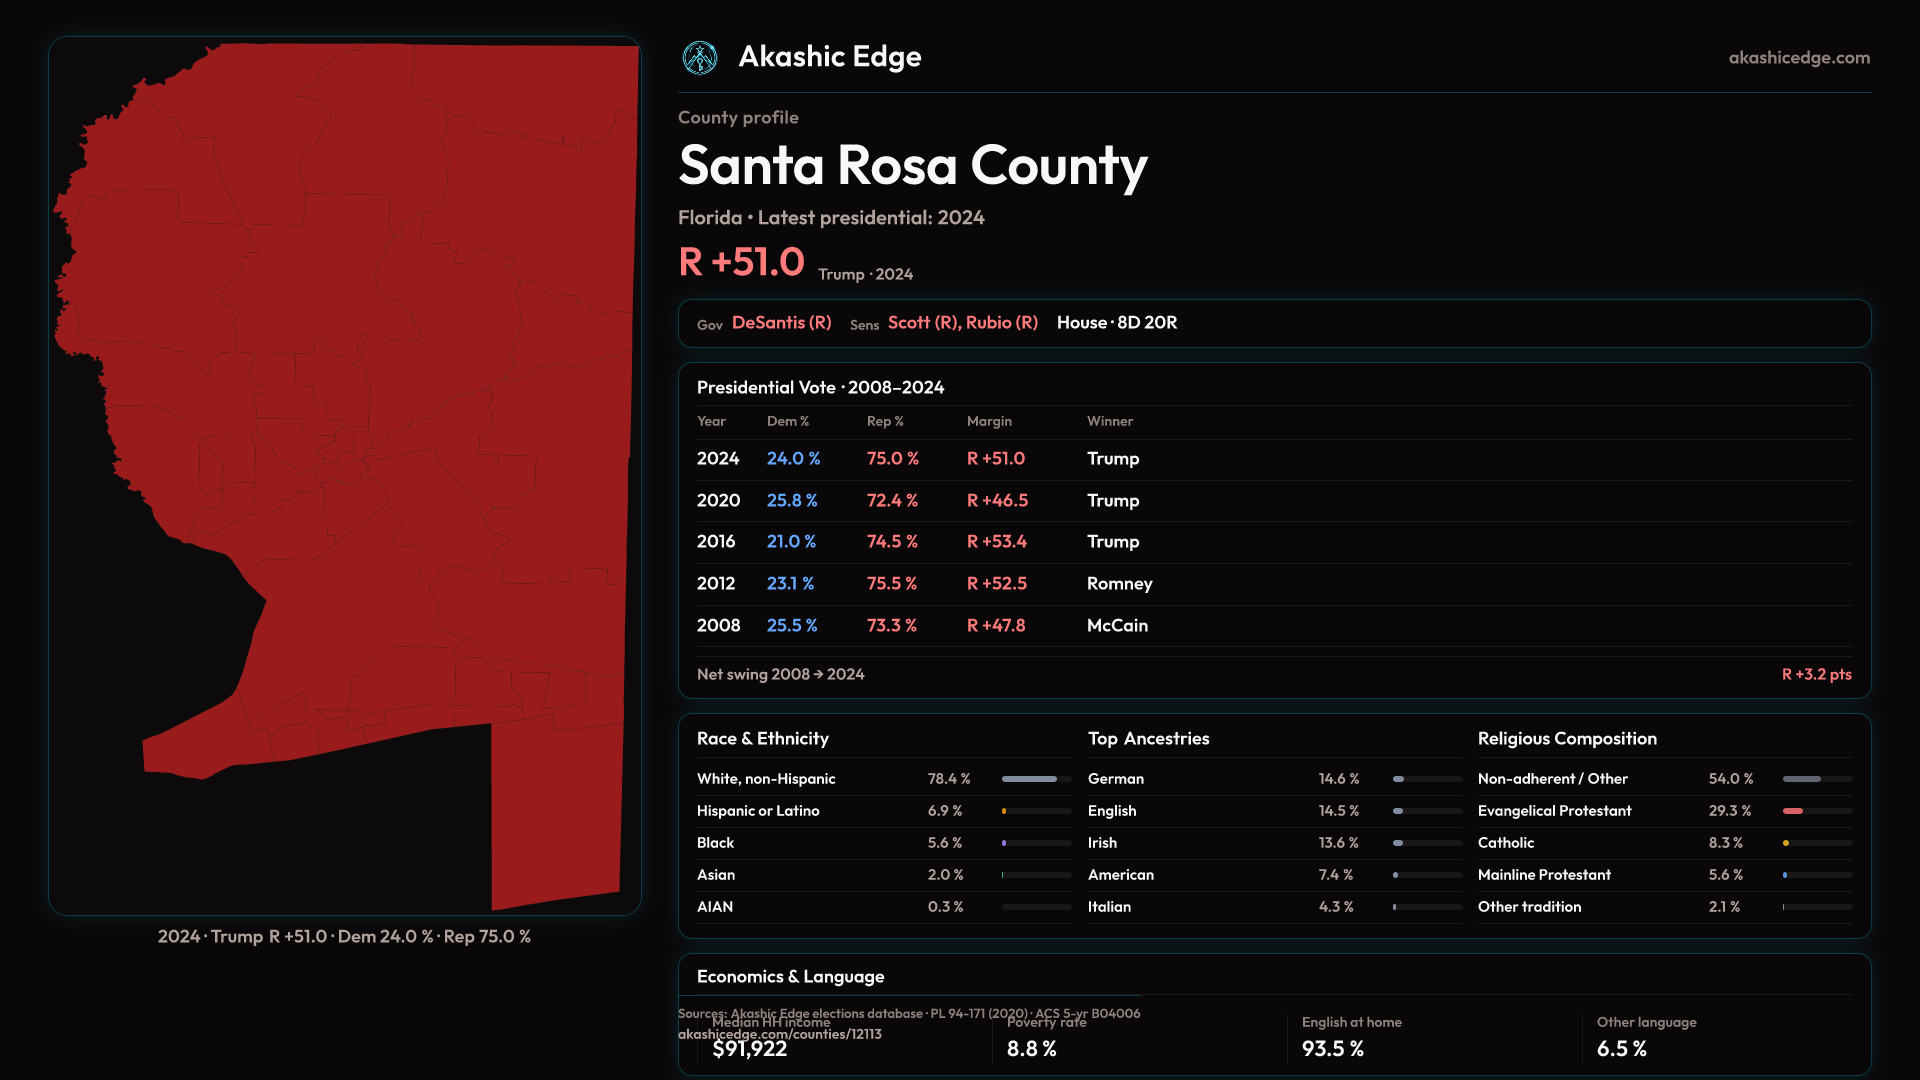Click the Margin column header
The image size is (1920, 1080).
point(989,422)
